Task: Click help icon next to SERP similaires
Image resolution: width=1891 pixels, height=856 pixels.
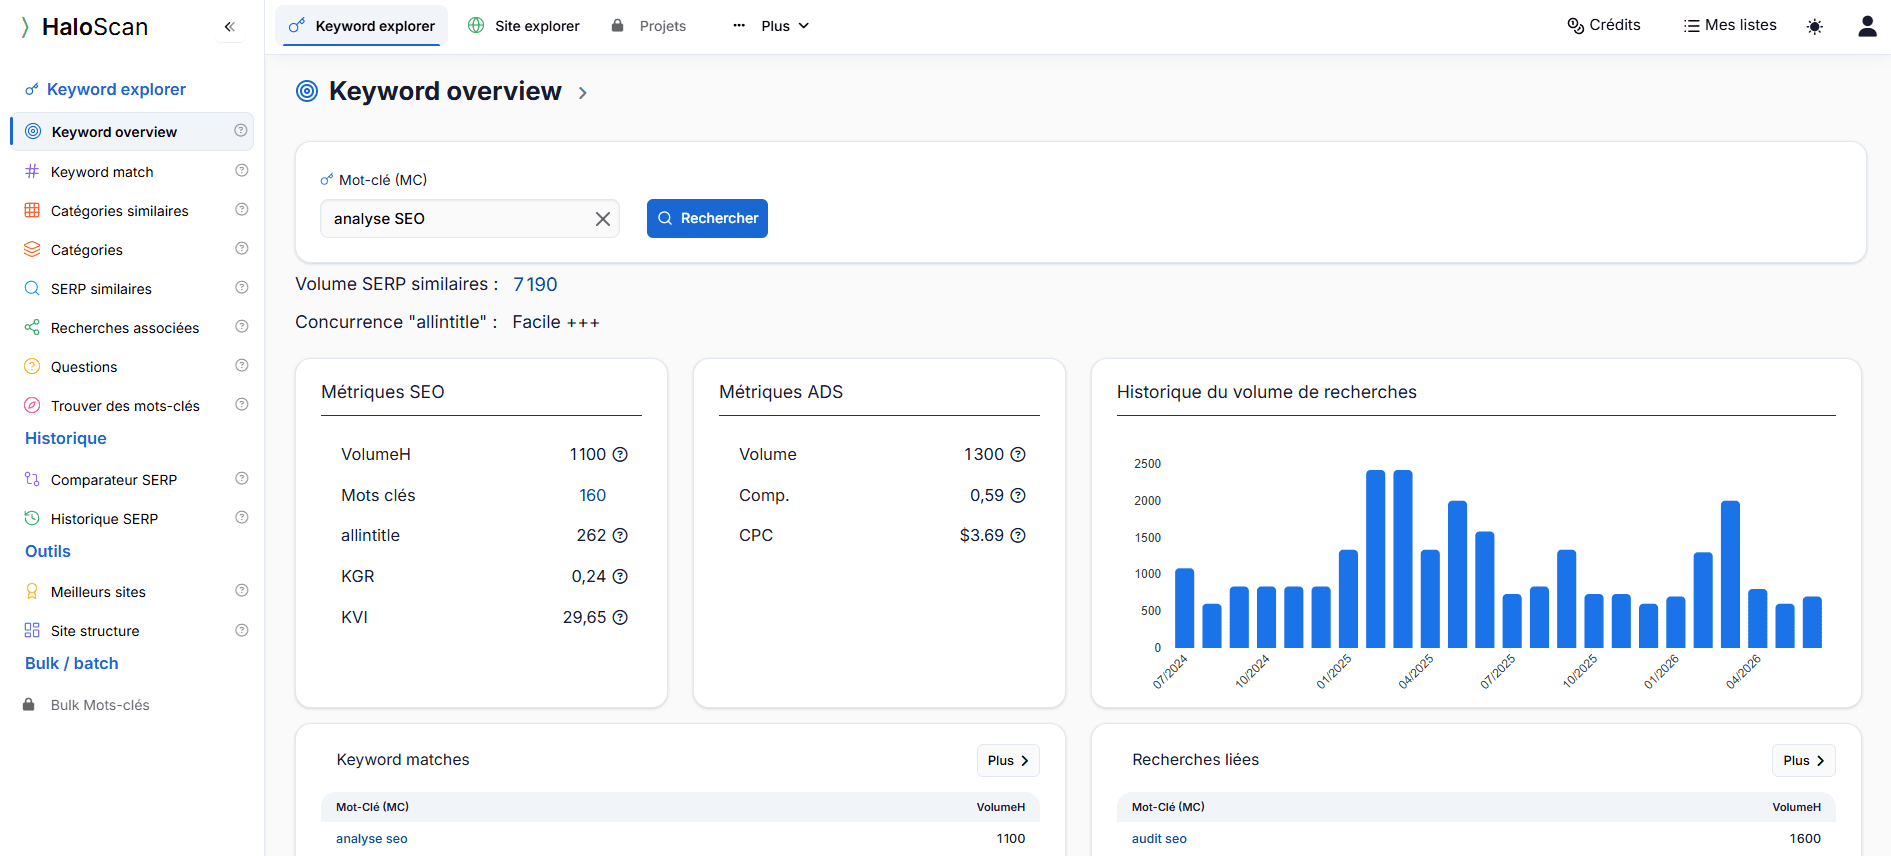Action: pos(241,288)
